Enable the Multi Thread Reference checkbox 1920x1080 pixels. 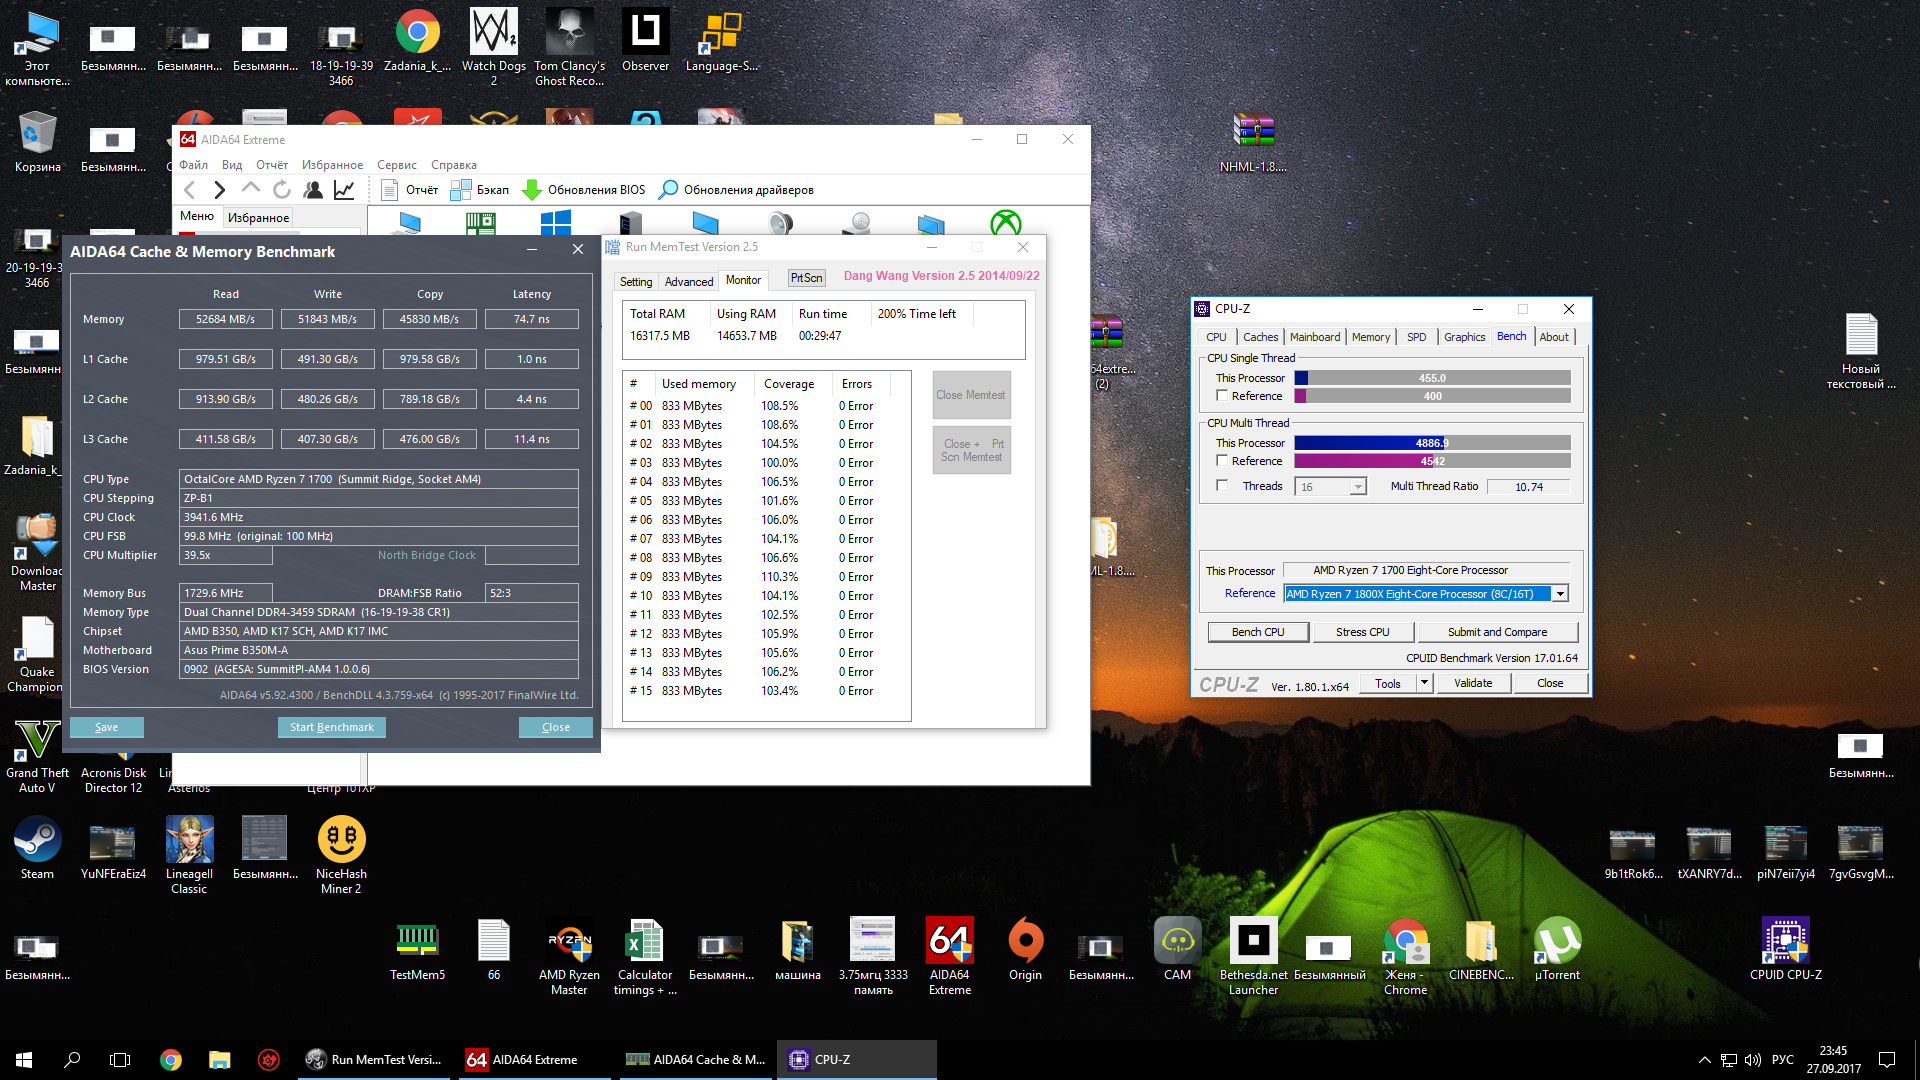(x=1222, y=461)
